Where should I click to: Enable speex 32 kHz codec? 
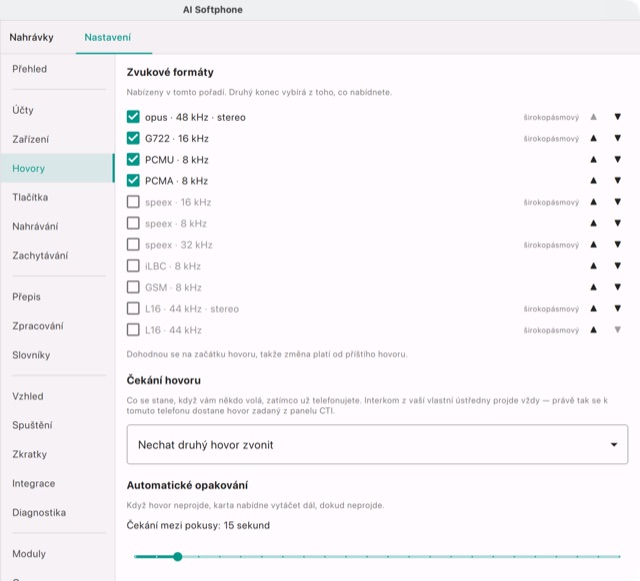(133, 245)
